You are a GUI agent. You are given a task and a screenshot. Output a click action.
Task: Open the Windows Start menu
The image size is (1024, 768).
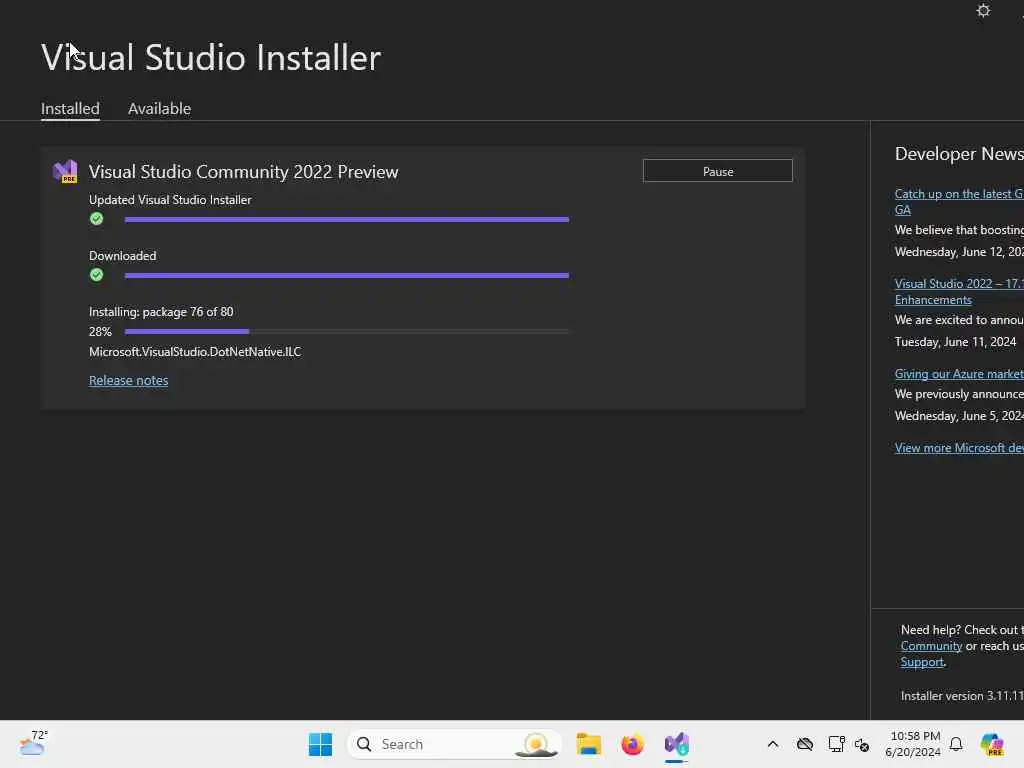320,744
